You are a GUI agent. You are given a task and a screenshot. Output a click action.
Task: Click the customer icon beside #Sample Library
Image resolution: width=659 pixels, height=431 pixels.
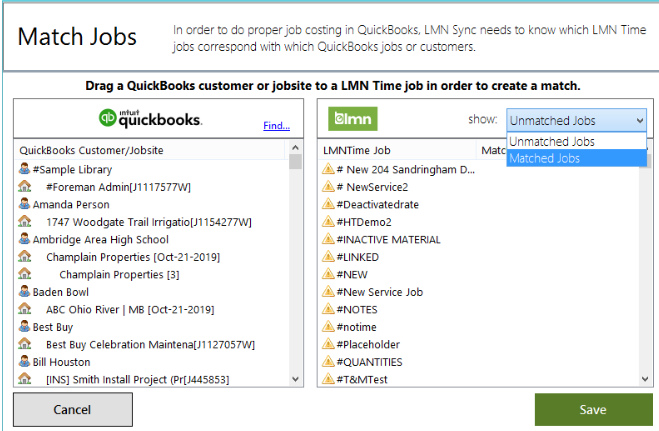24,168
